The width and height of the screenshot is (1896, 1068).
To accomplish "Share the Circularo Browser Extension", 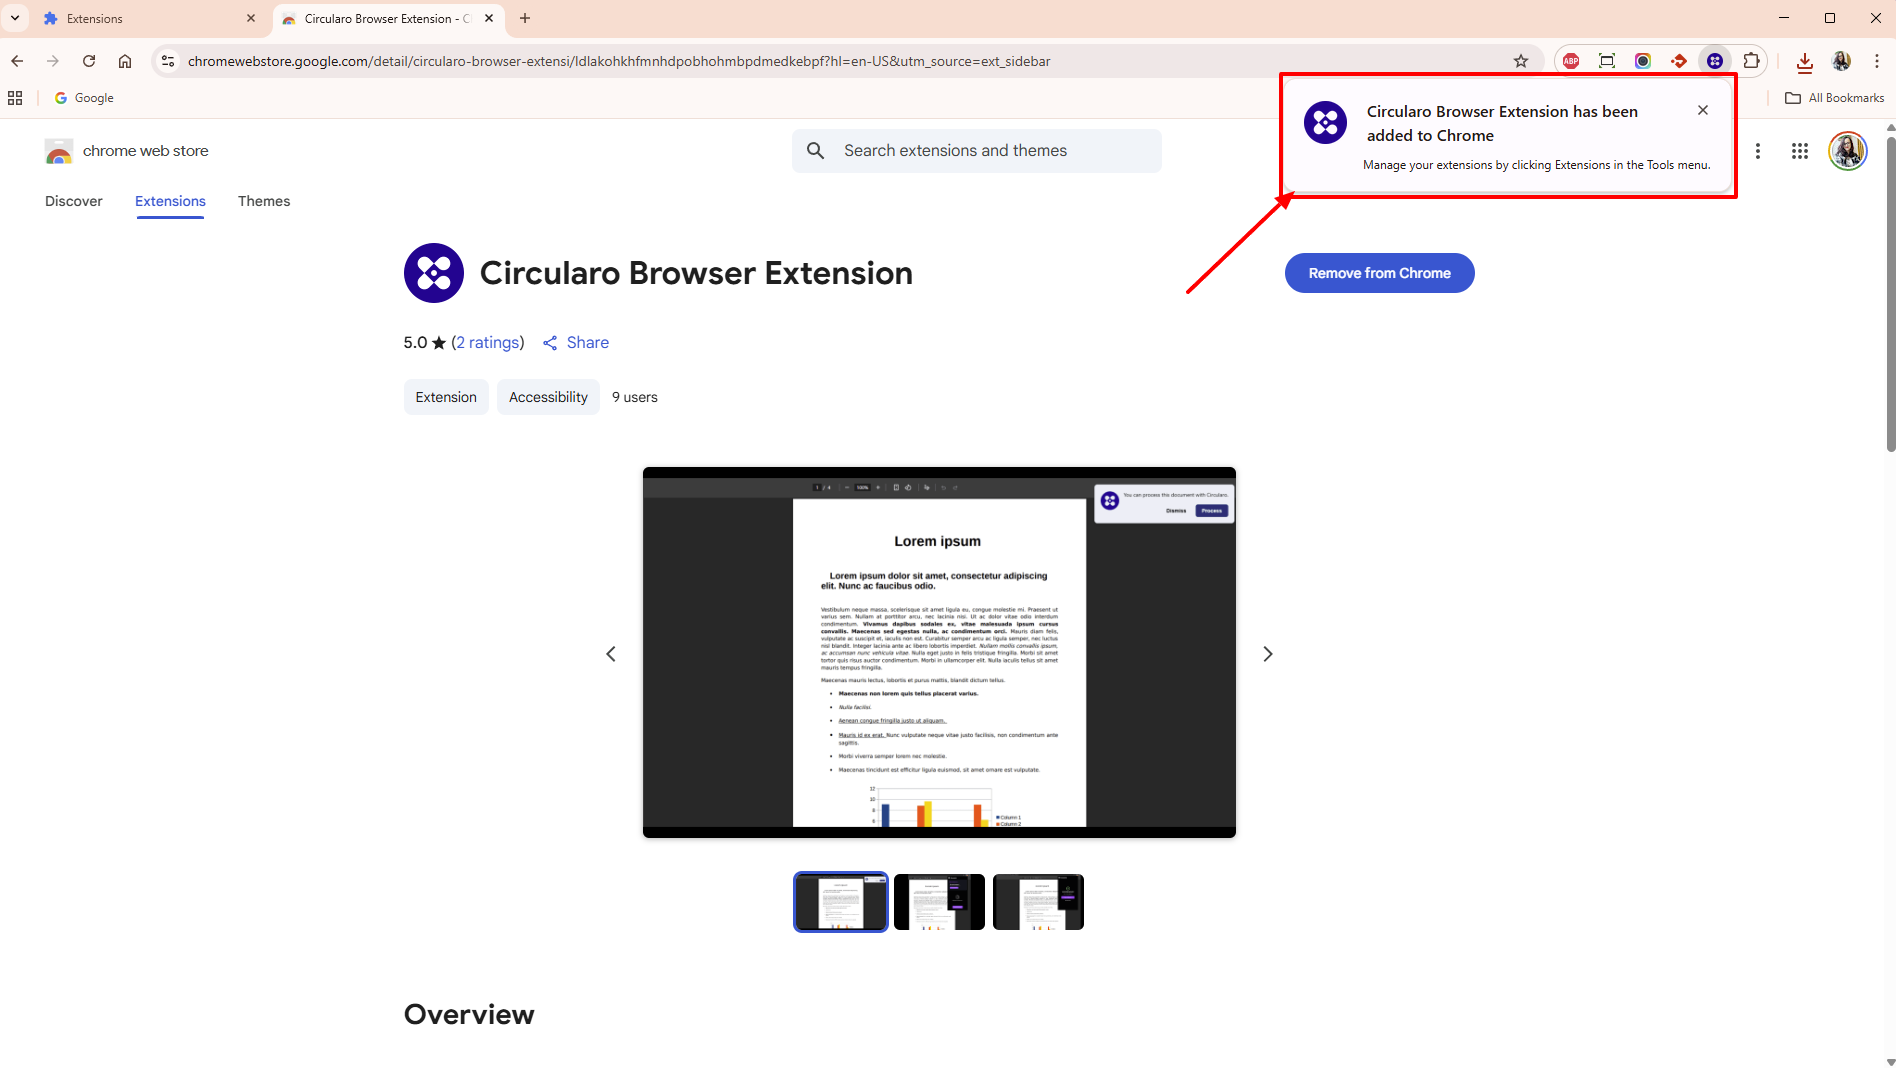I will [x=575, y=342].
